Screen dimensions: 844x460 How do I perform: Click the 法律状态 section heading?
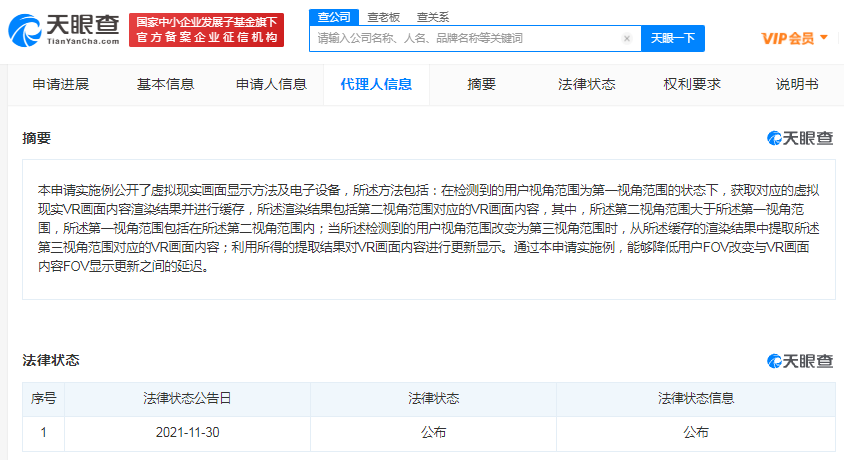51,360
